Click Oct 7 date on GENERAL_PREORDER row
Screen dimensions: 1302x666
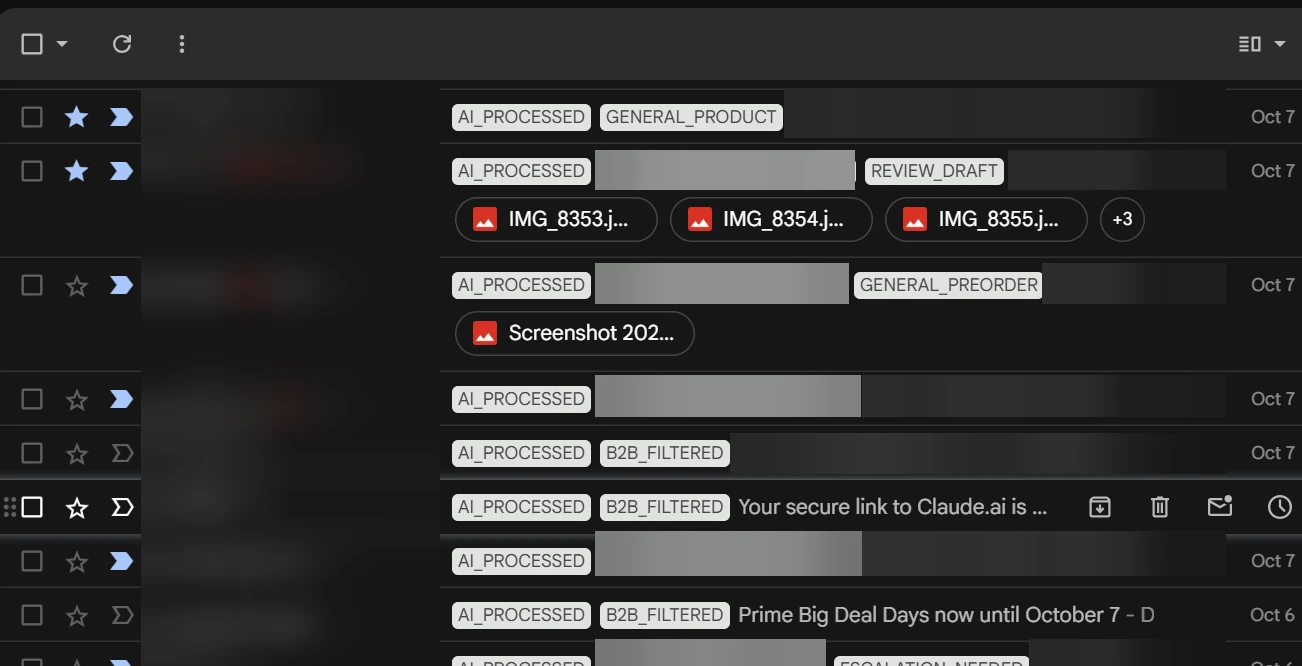click(1272, 285)
